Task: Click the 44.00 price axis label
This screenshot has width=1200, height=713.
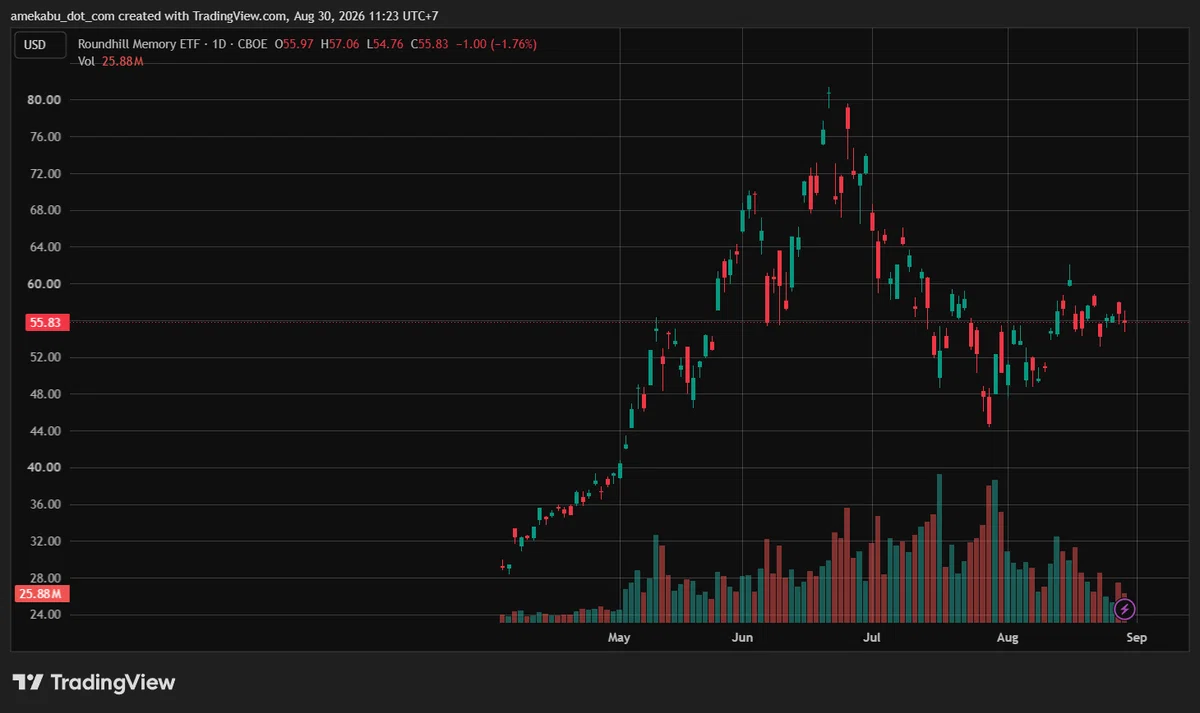Action: click(x=45, y=431)
